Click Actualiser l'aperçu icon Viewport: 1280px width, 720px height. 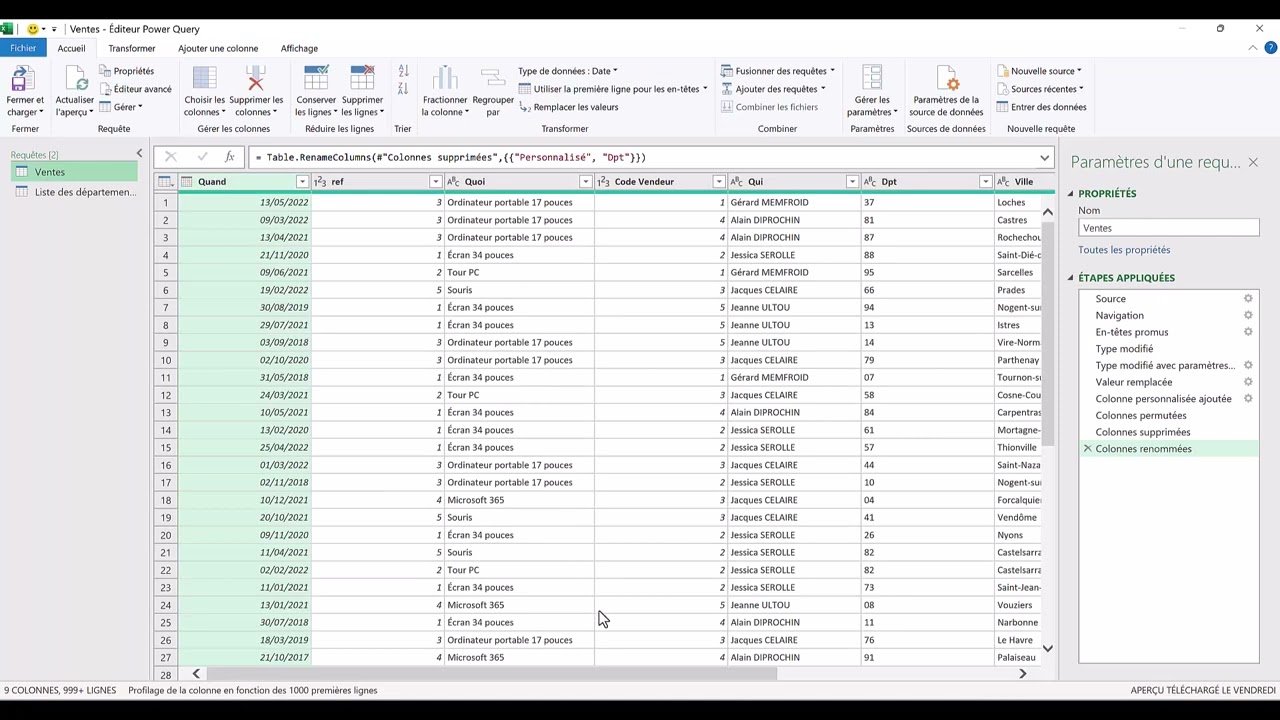tap(75, 79)
